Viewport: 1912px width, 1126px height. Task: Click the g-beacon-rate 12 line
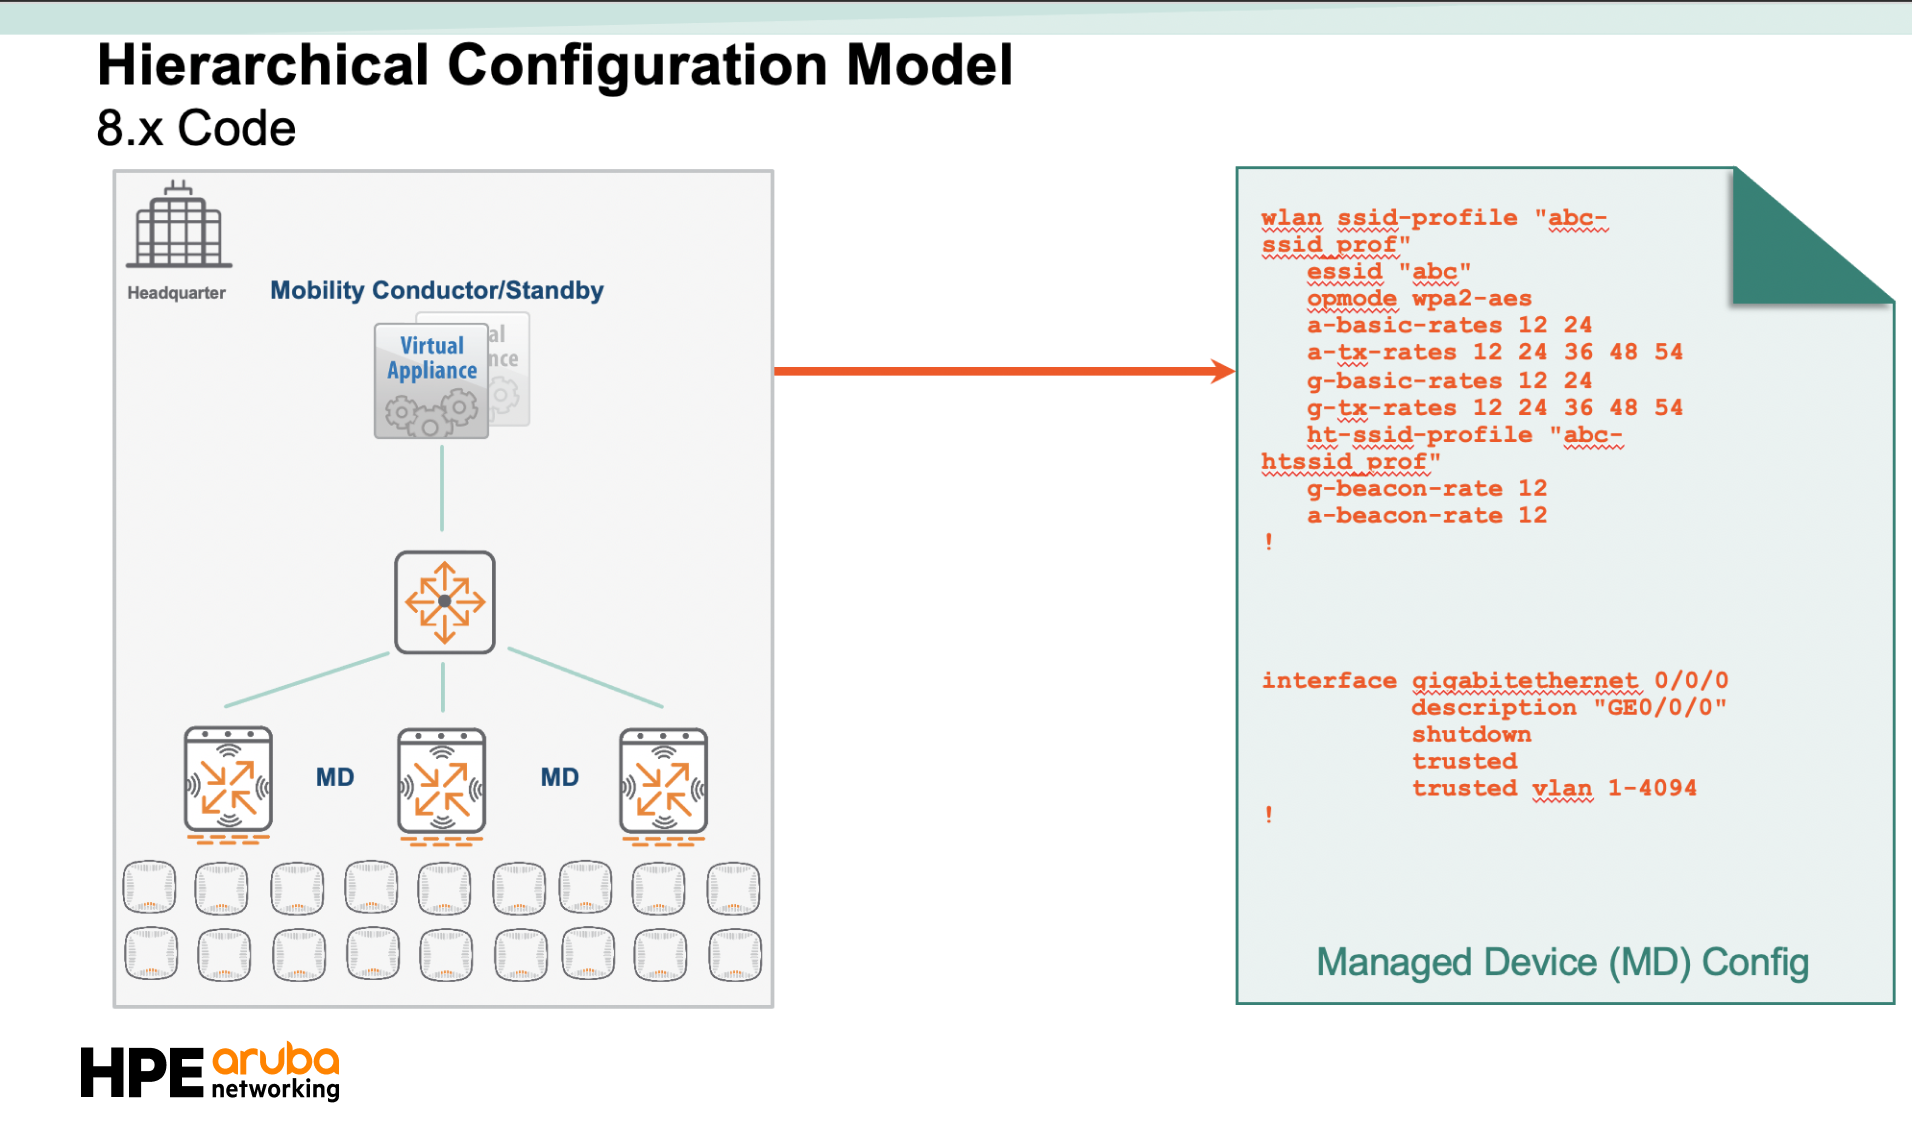click(x=1427, y=489)
